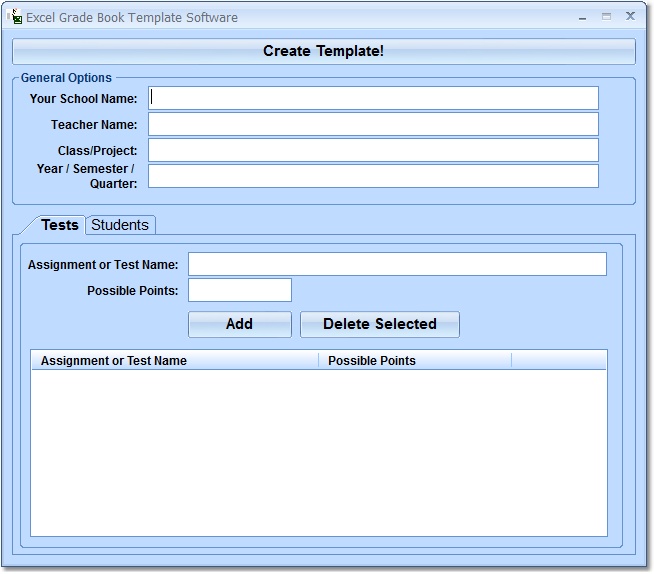Image resolution: width=654 pixels, height=574 pixels.
Task: Click the Create Template! button
Action: coord(324,51)
